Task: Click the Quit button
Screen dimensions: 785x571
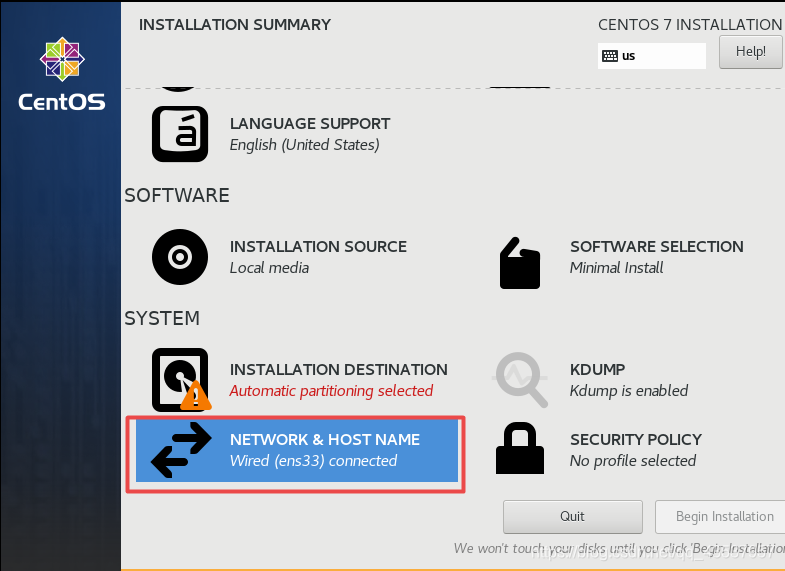Action: (x=573, y=516)
